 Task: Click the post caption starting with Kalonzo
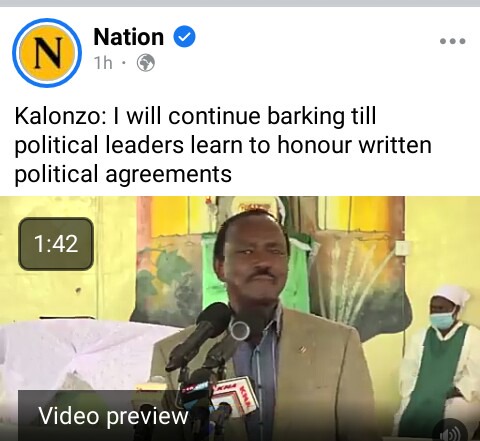point(223,145)
